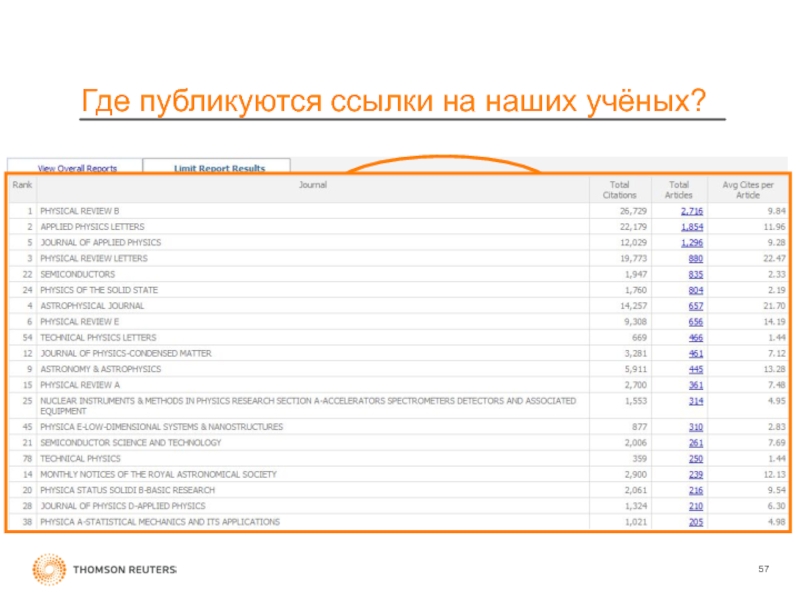Select PHYSICA STATUS SOLIDI B-BASIC RESEARCH name
The height and width of the screenshot is (600, 800).
pos(128,490)
